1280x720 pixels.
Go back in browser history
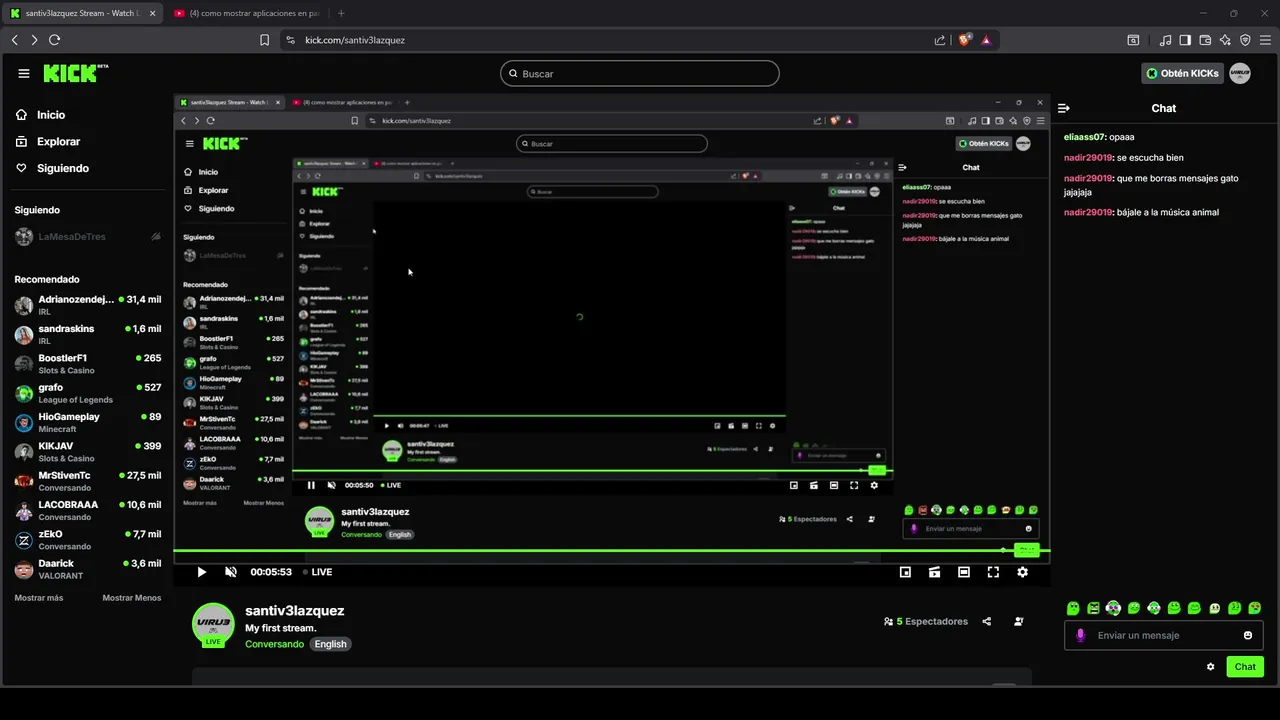(14, 40)
